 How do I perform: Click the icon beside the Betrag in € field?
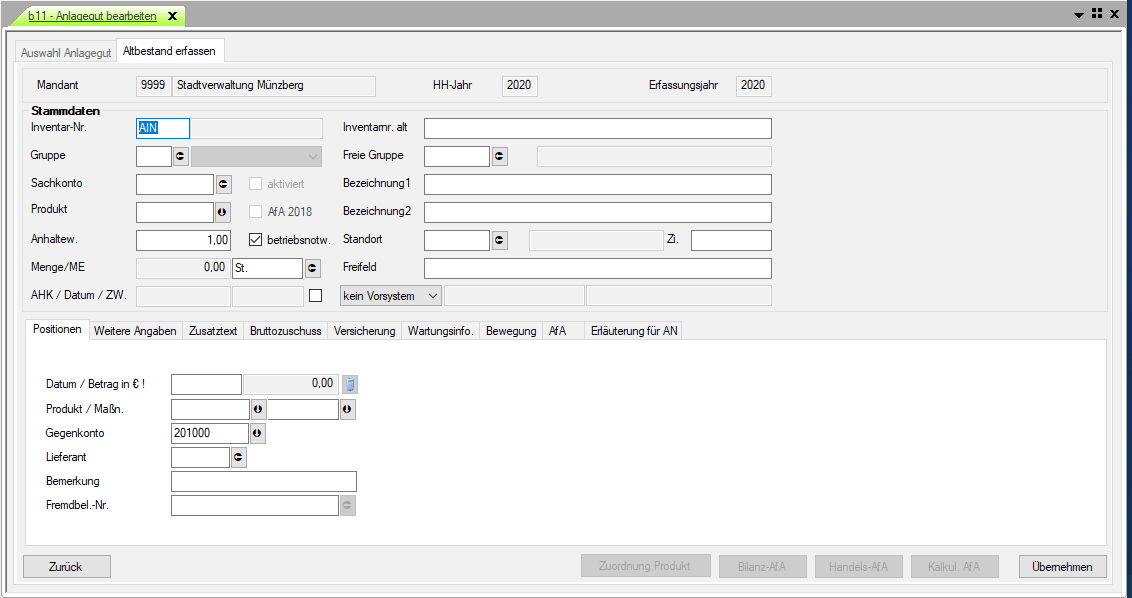coord(350,383)
